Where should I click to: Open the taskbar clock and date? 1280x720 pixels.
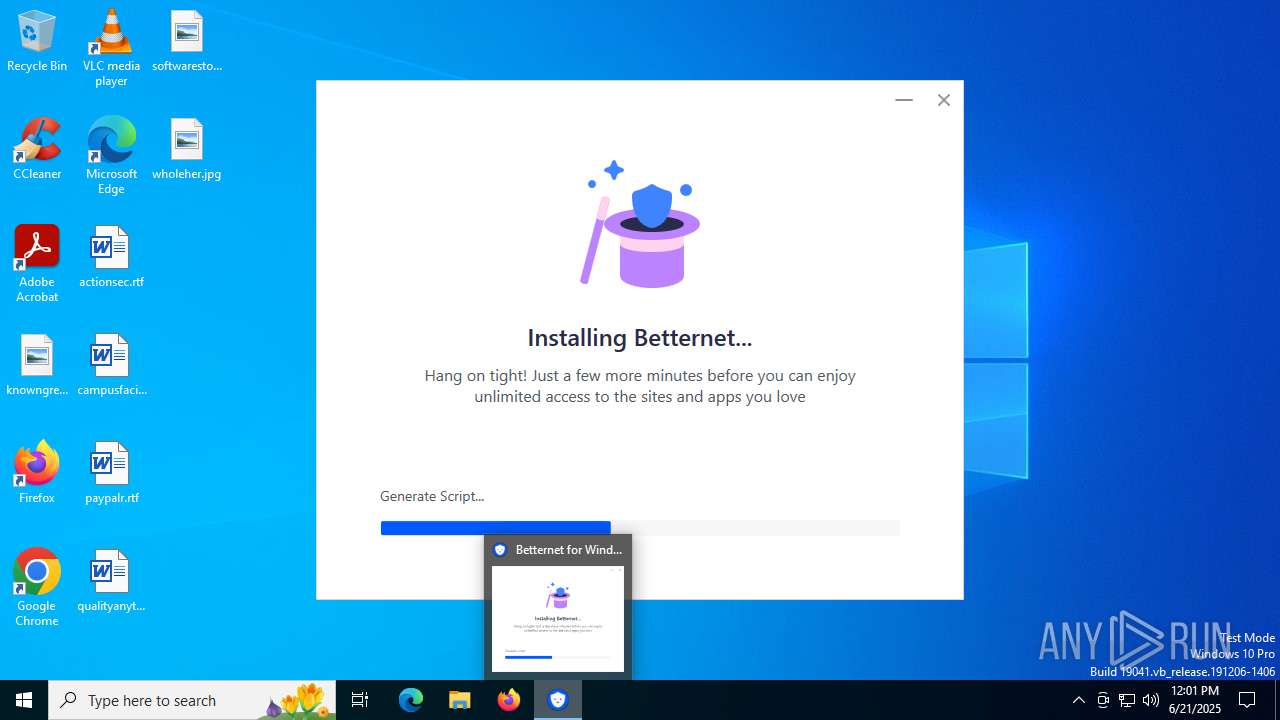click(1195, 700)
